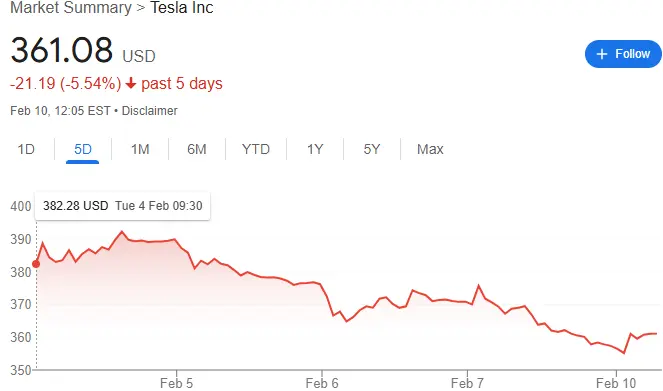Click the red down arrow icon
Viewport: 663px width, 391px height.
click(131, 83)
